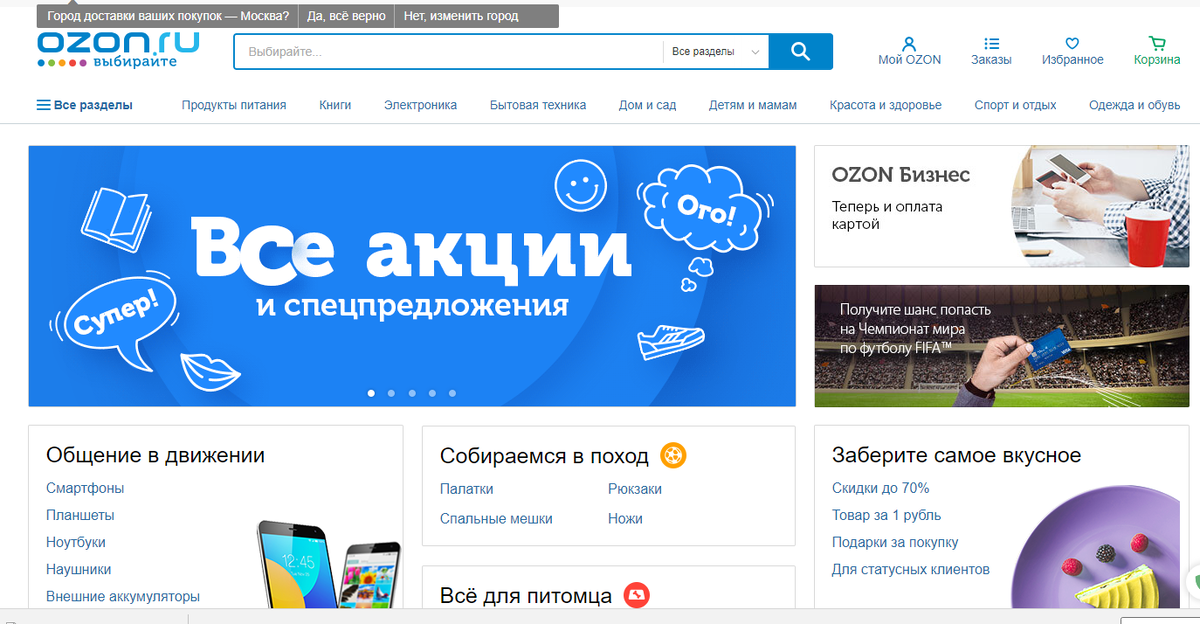Open Одежда и обувь category
Screen dimensions: 1200x624
click(x=1135, y=105)
